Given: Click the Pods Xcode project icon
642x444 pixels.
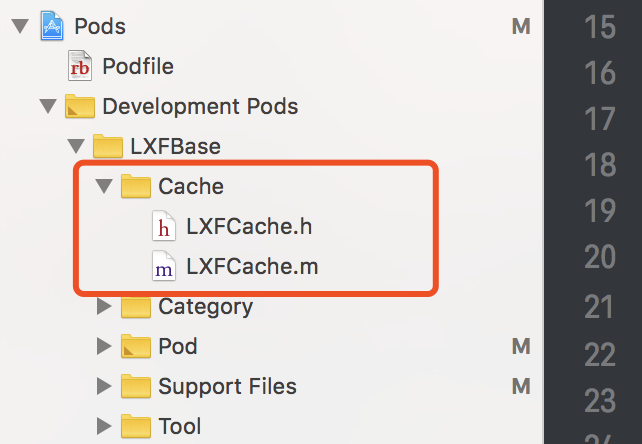Looking at the screenshot, I should (x=52, y=26).
